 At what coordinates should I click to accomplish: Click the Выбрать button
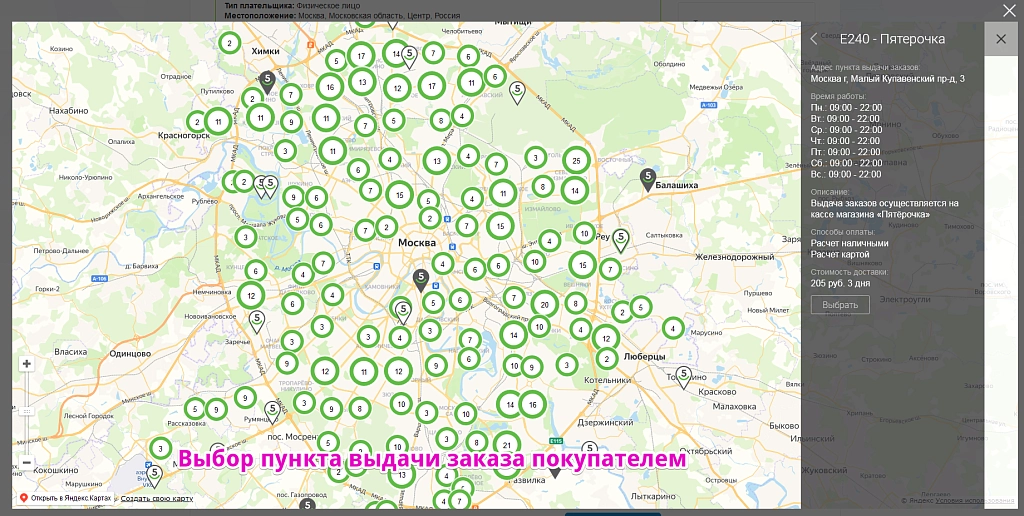point(840,305)
